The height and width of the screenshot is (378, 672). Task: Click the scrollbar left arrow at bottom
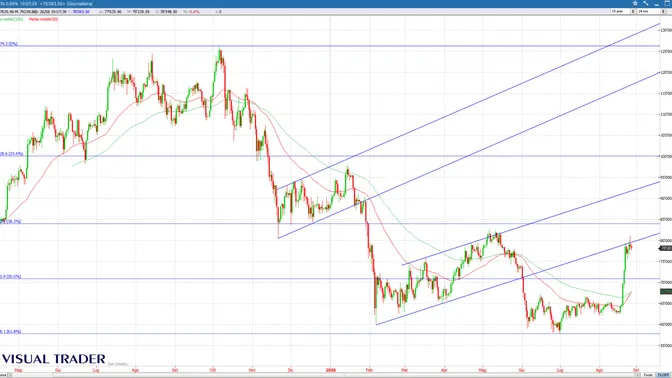pyautogui.click(x=9, y=375)
